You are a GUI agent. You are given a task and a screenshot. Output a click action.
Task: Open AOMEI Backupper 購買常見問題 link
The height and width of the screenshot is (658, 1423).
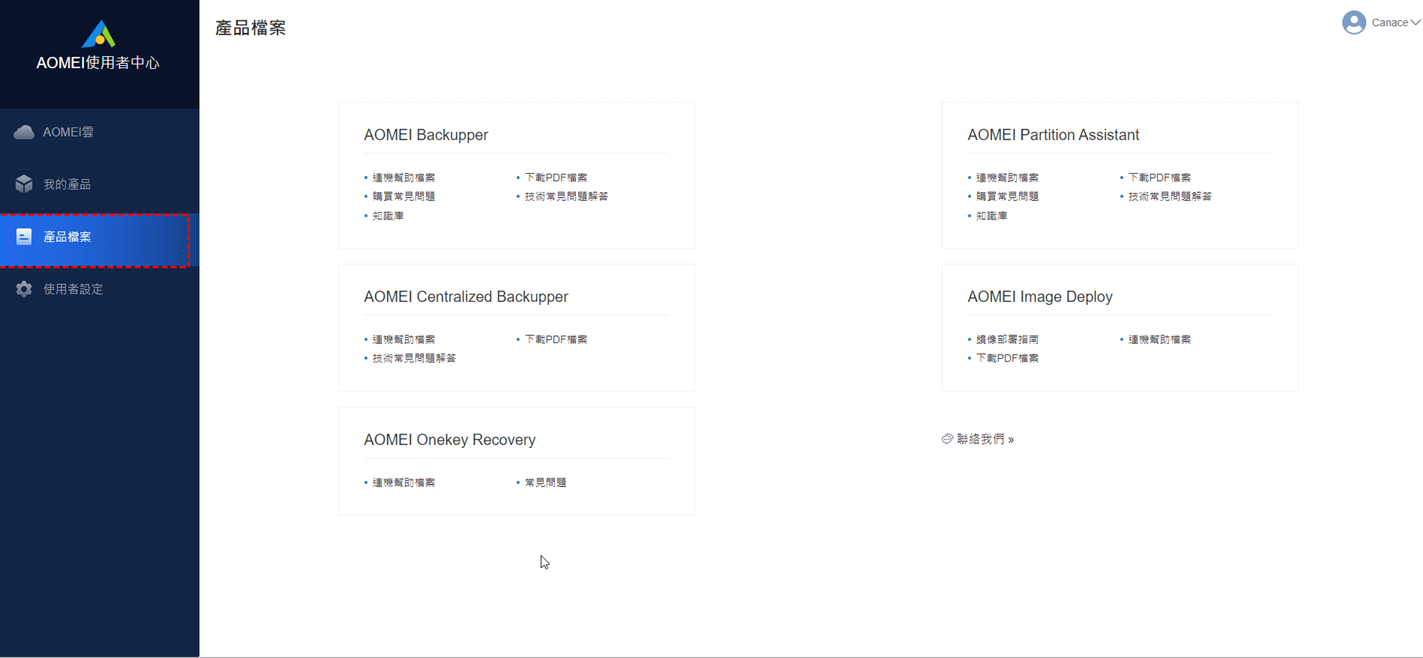(x=404, y=196)
